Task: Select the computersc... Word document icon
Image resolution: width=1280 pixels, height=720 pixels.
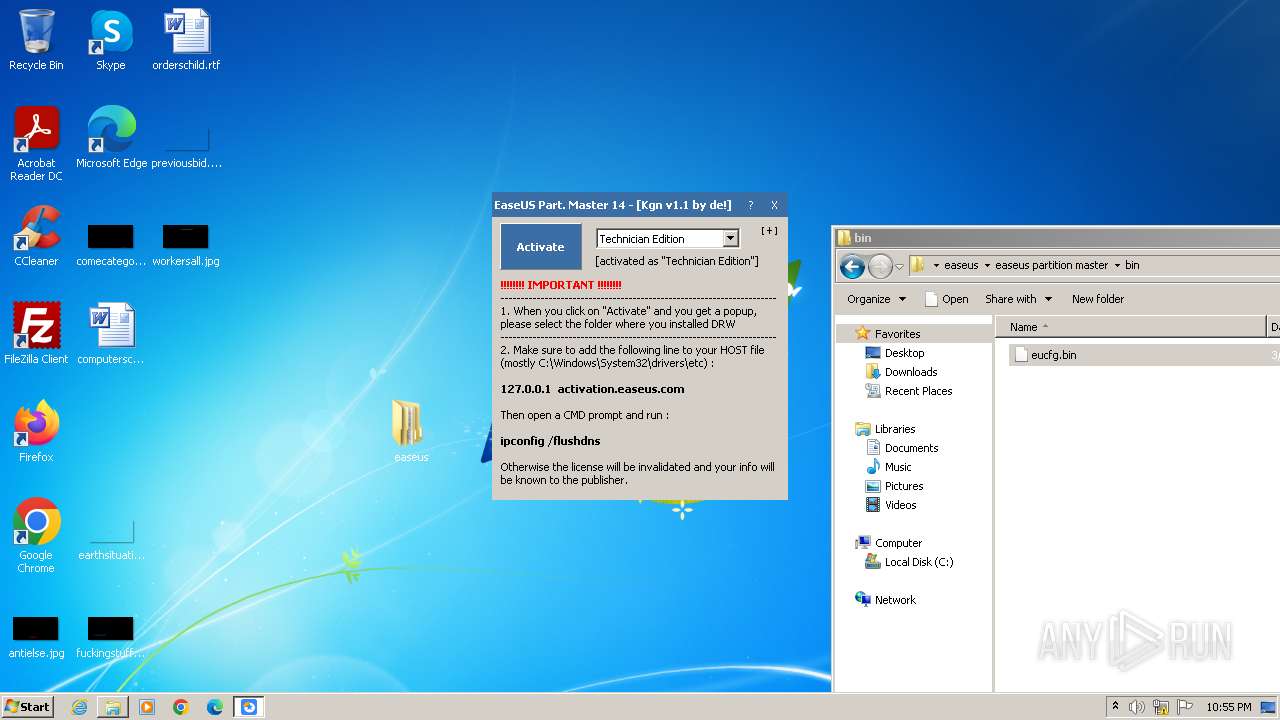Action: click(x=110, y=333)
